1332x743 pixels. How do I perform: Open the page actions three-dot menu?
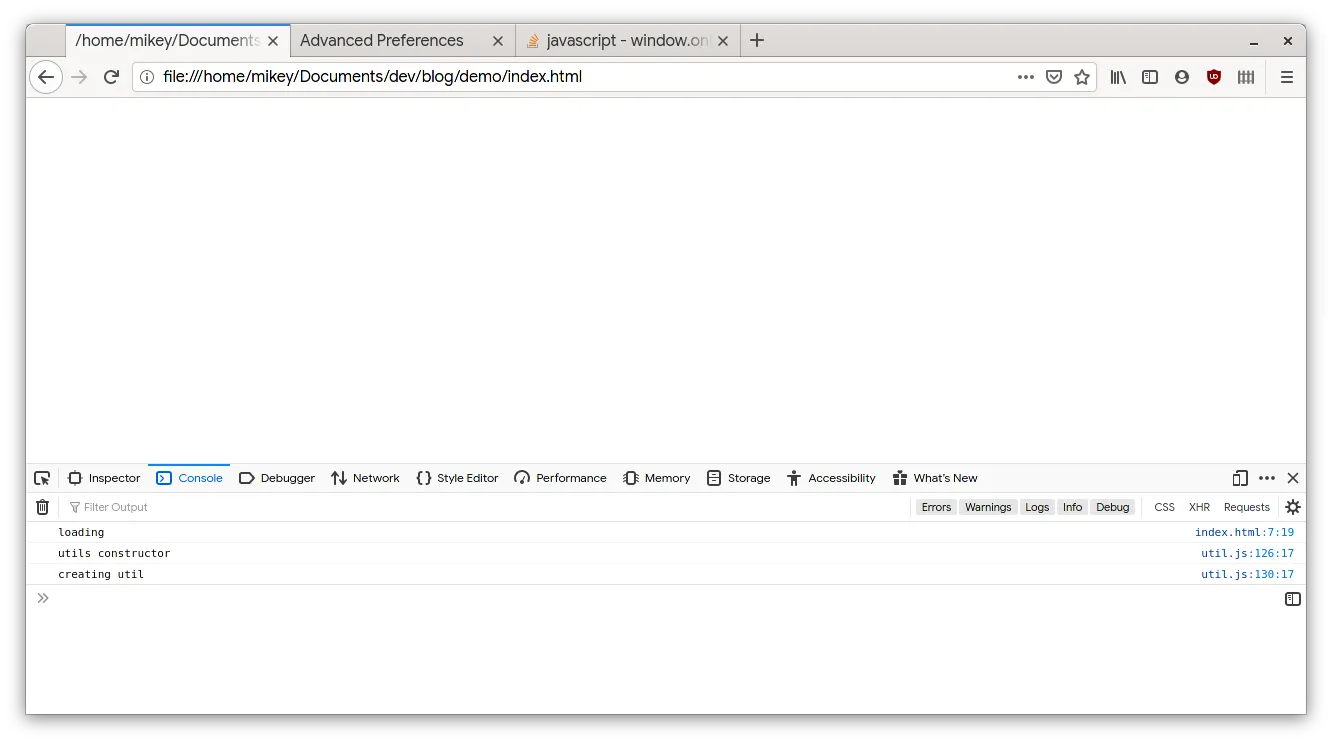[x=1026, y=77]
